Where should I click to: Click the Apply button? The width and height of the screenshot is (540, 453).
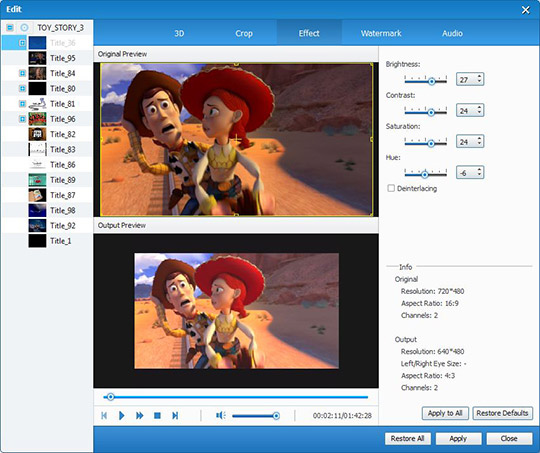[458, 439]
